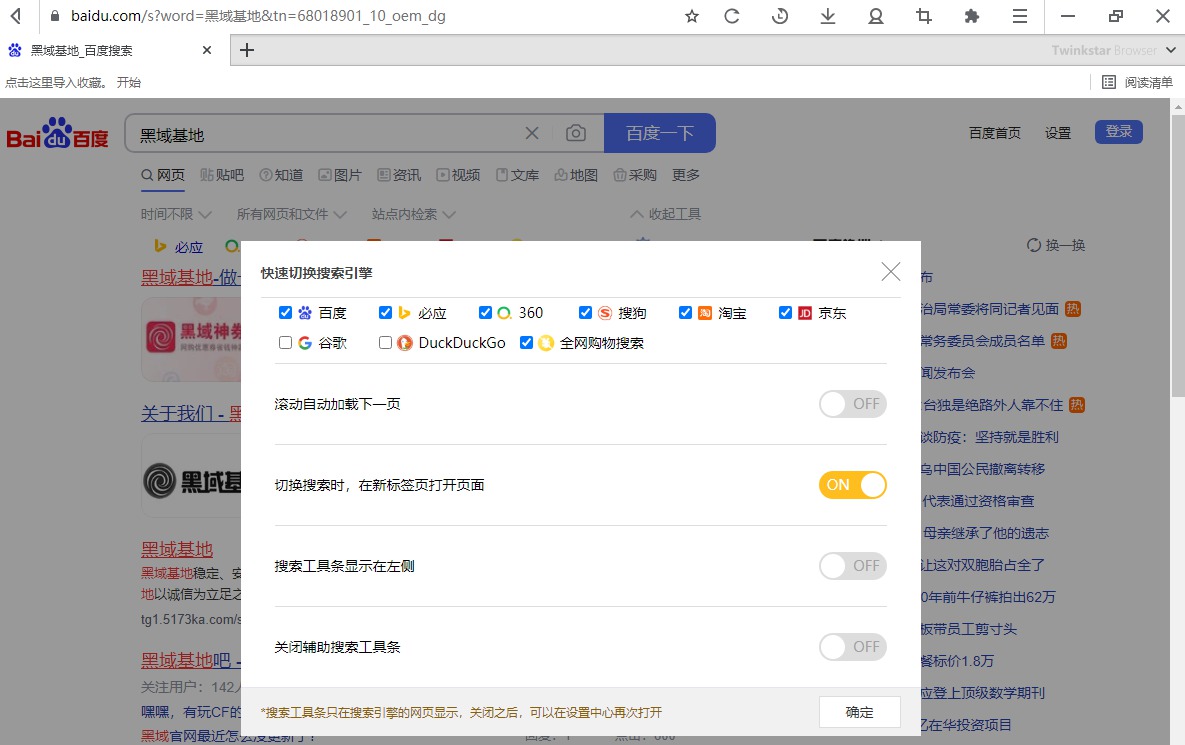This screenshot has width=1185, height=745.
Task: Switch to the 贴吧 tab
Action: tap(222, 175)
